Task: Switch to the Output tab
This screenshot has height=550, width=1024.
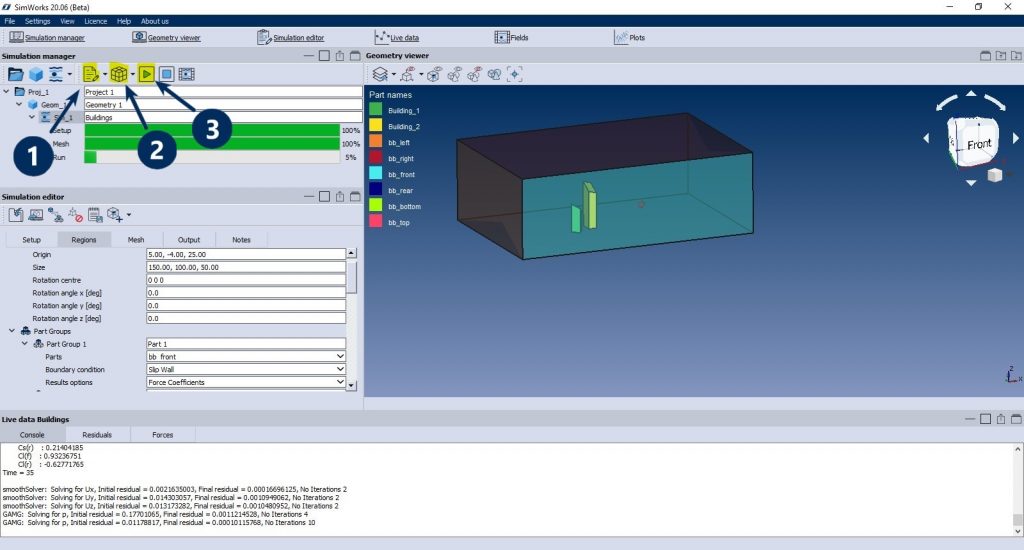Action: pyautogui.click(x=189, y=240)
